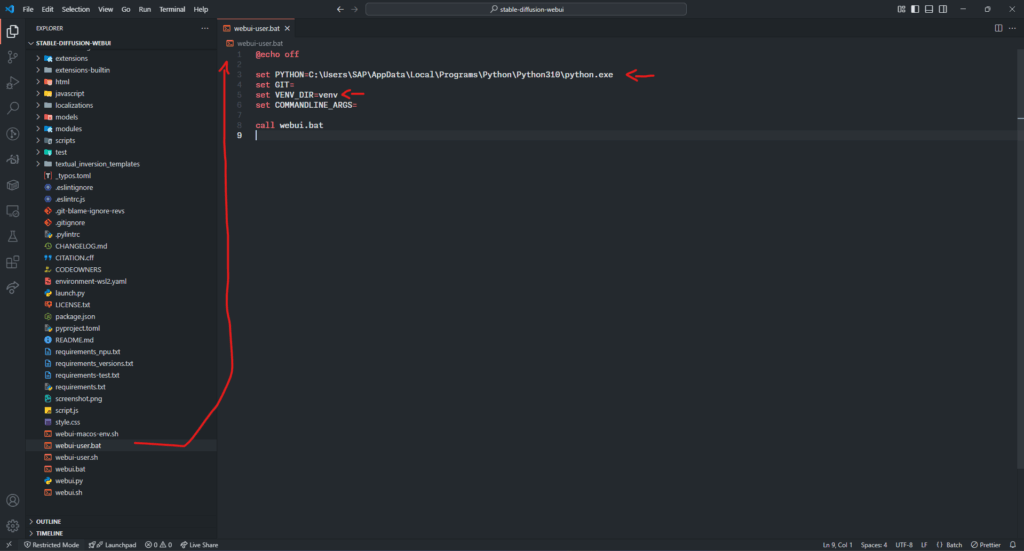Screen dimensions: 1024x551
Task: Open the Accounts menu icon
Action: pos(12,501)
